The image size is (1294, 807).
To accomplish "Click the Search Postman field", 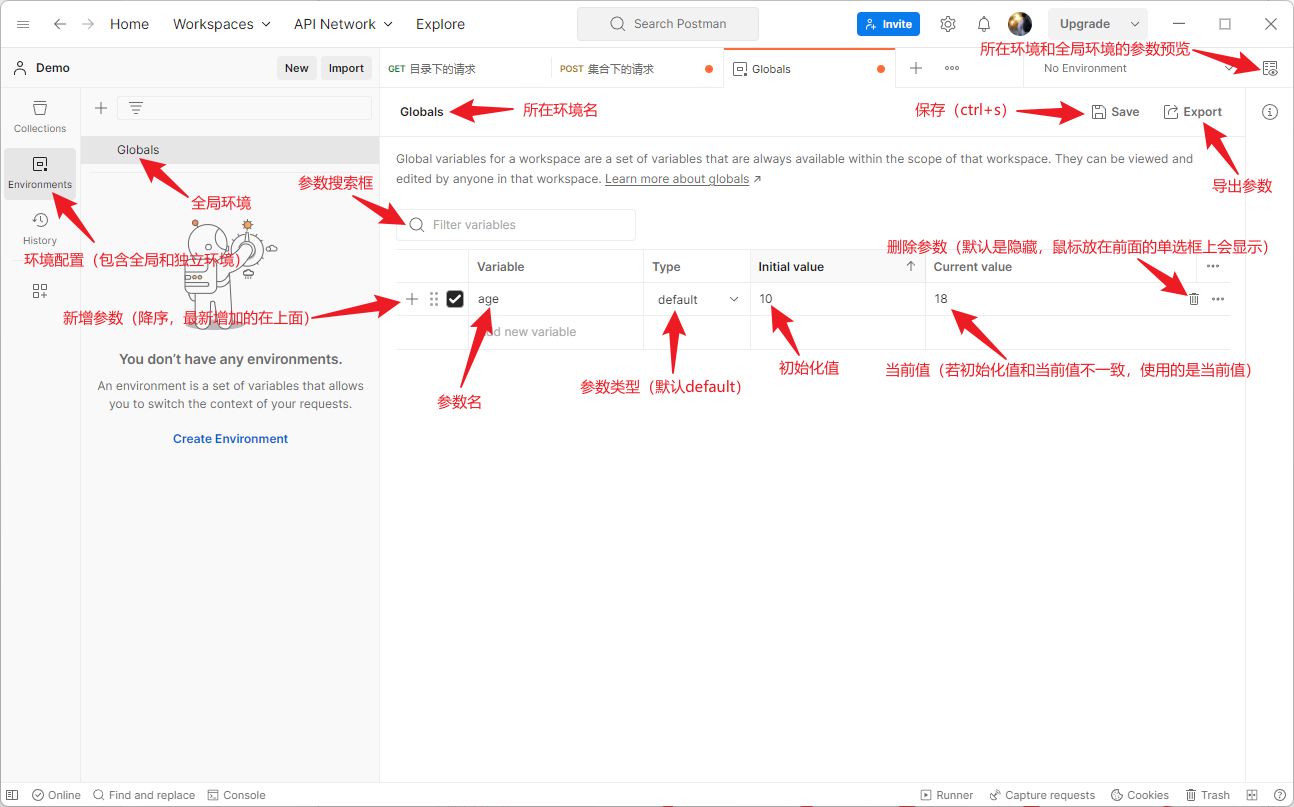I will coord(668,24).
